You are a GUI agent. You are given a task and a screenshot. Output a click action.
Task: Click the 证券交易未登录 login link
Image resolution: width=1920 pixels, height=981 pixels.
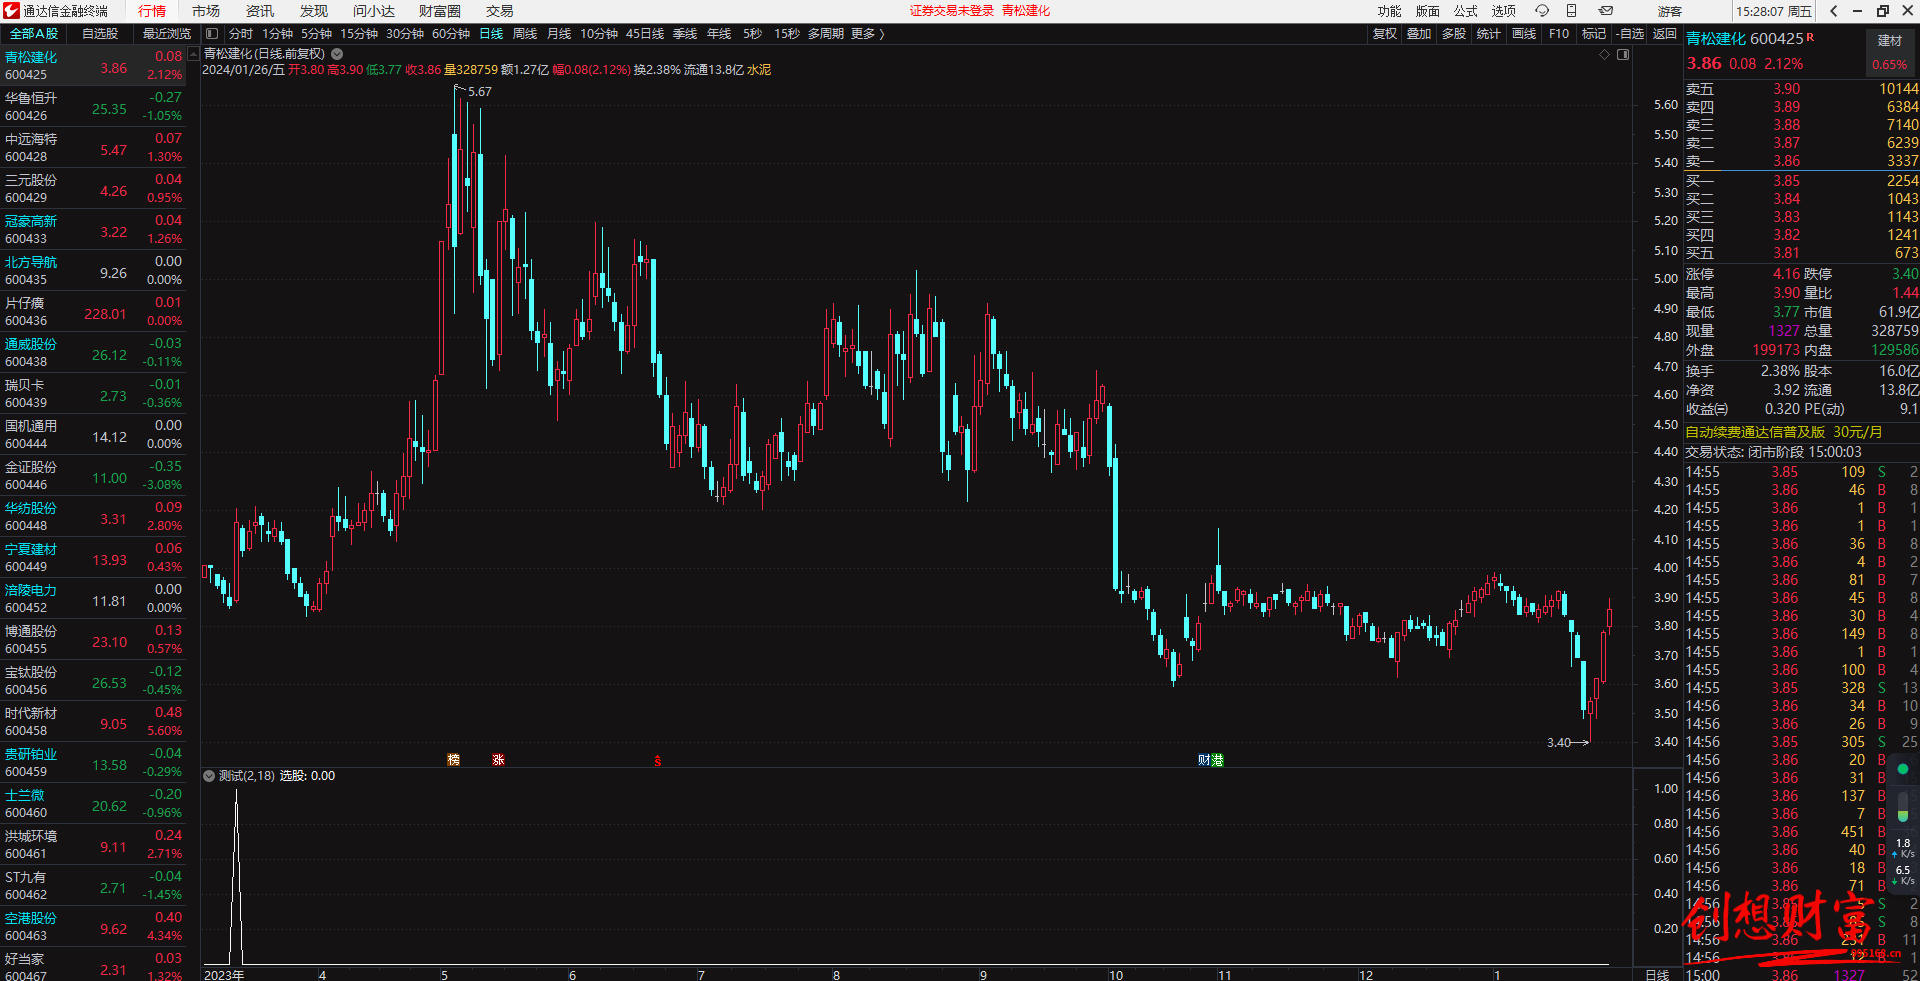[951, 11]
